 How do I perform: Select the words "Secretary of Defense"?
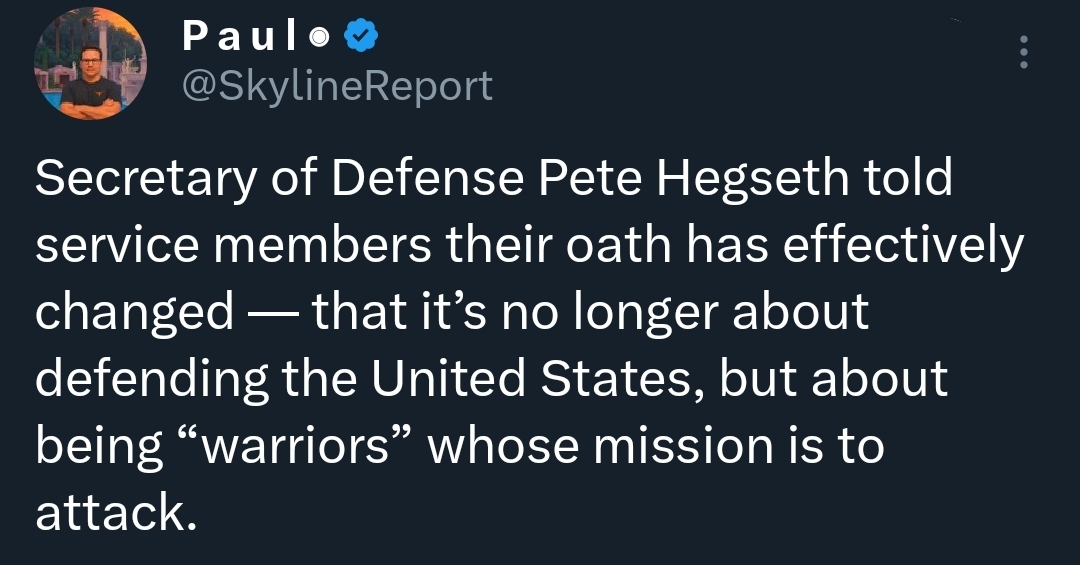point(279,178)
